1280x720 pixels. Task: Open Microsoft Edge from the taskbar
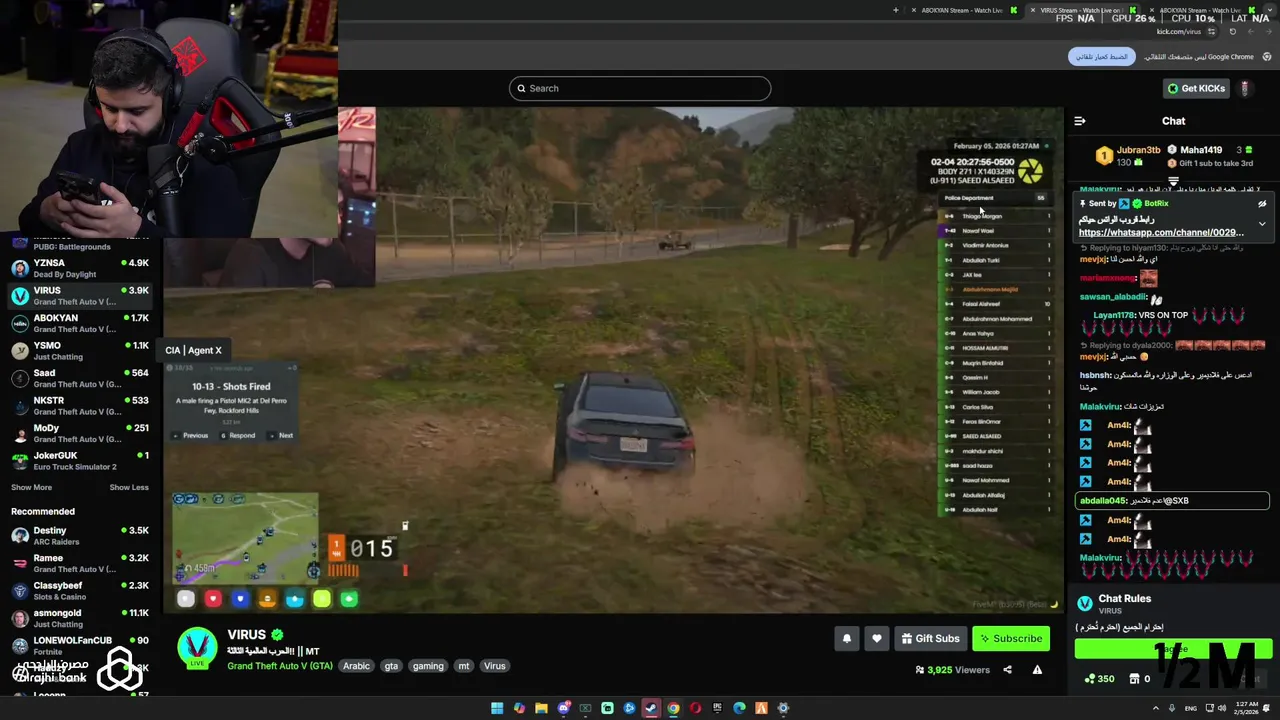click(739, 708)
